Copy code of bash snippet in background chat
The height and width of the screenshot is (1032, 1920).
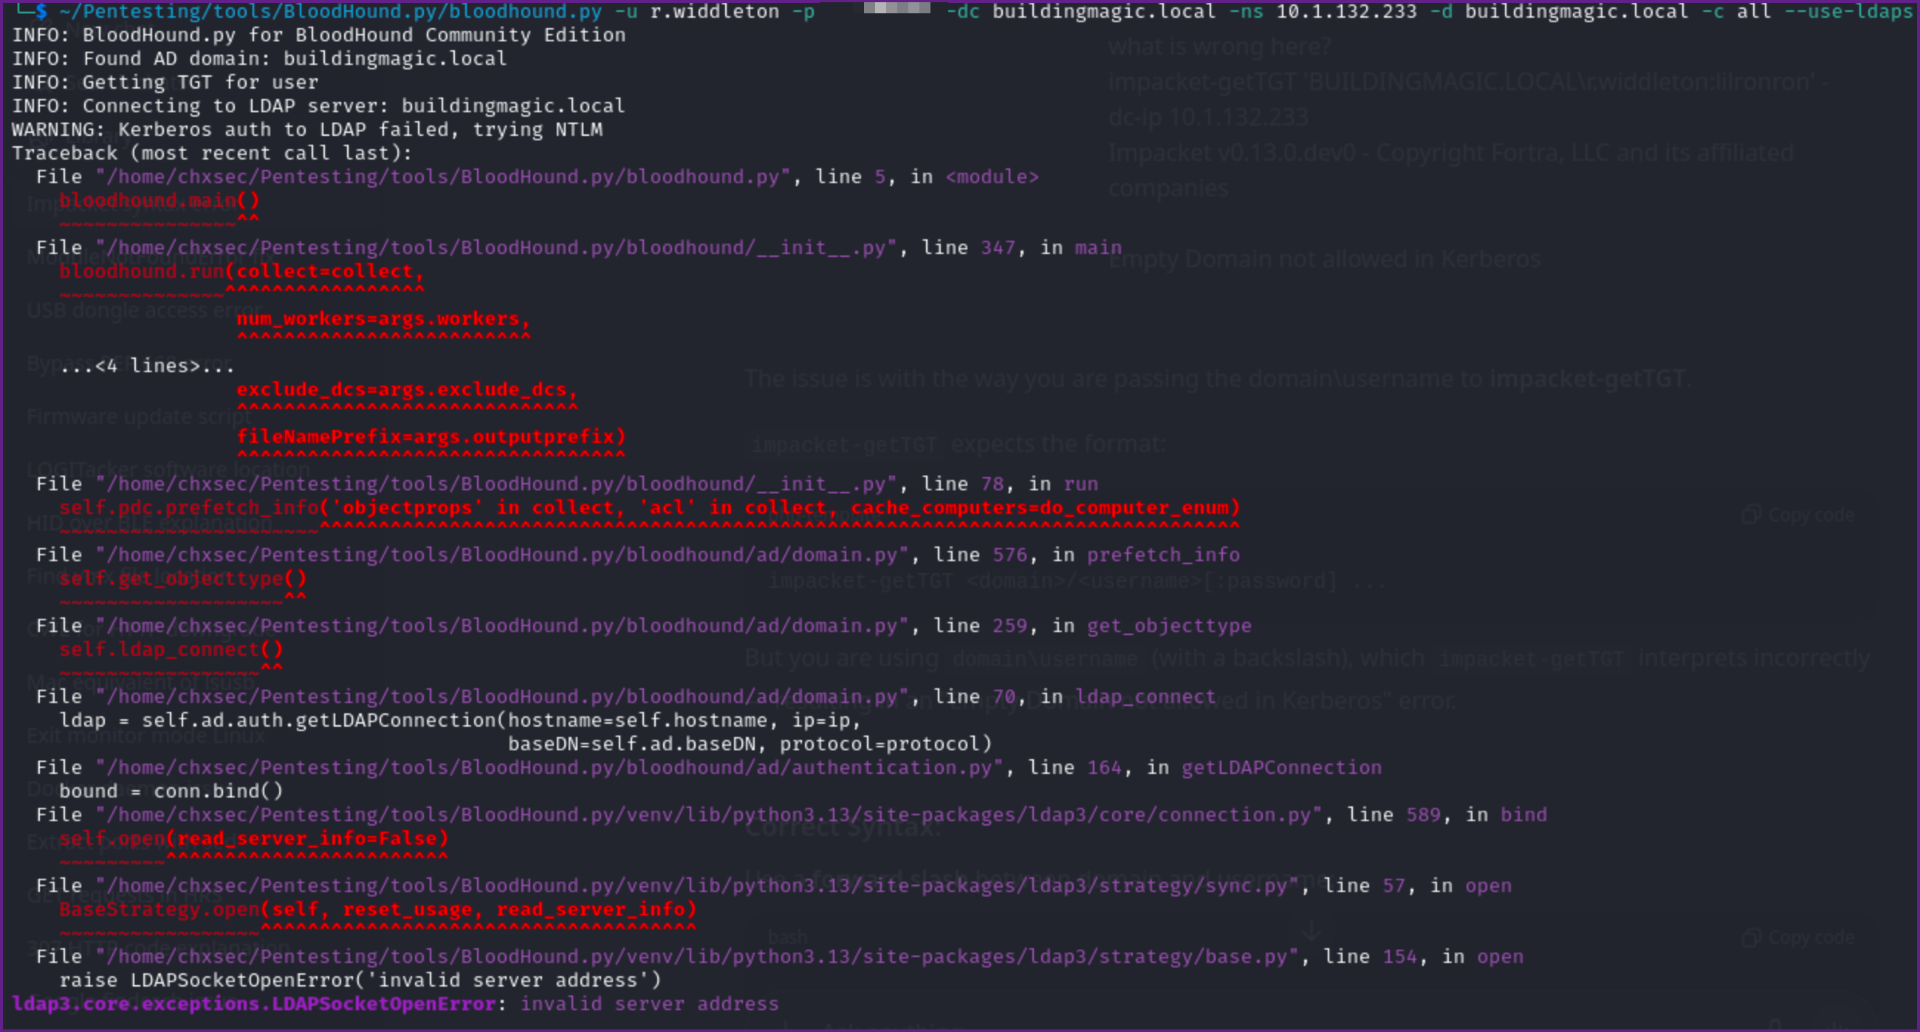click(x=1798, y=938)
